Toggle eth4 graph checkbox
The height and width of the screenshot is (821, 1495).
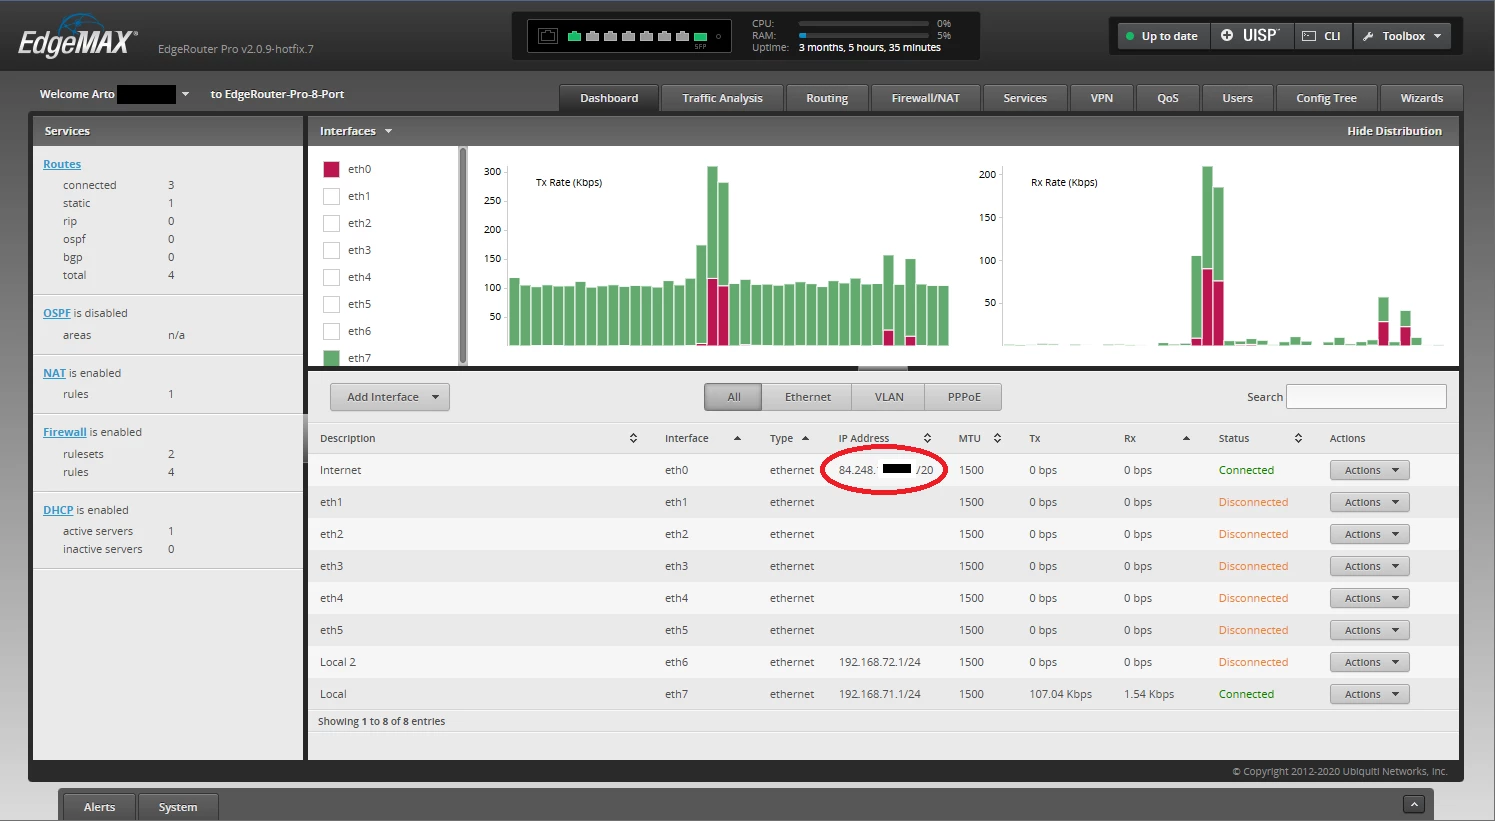[x=331, y=277]
